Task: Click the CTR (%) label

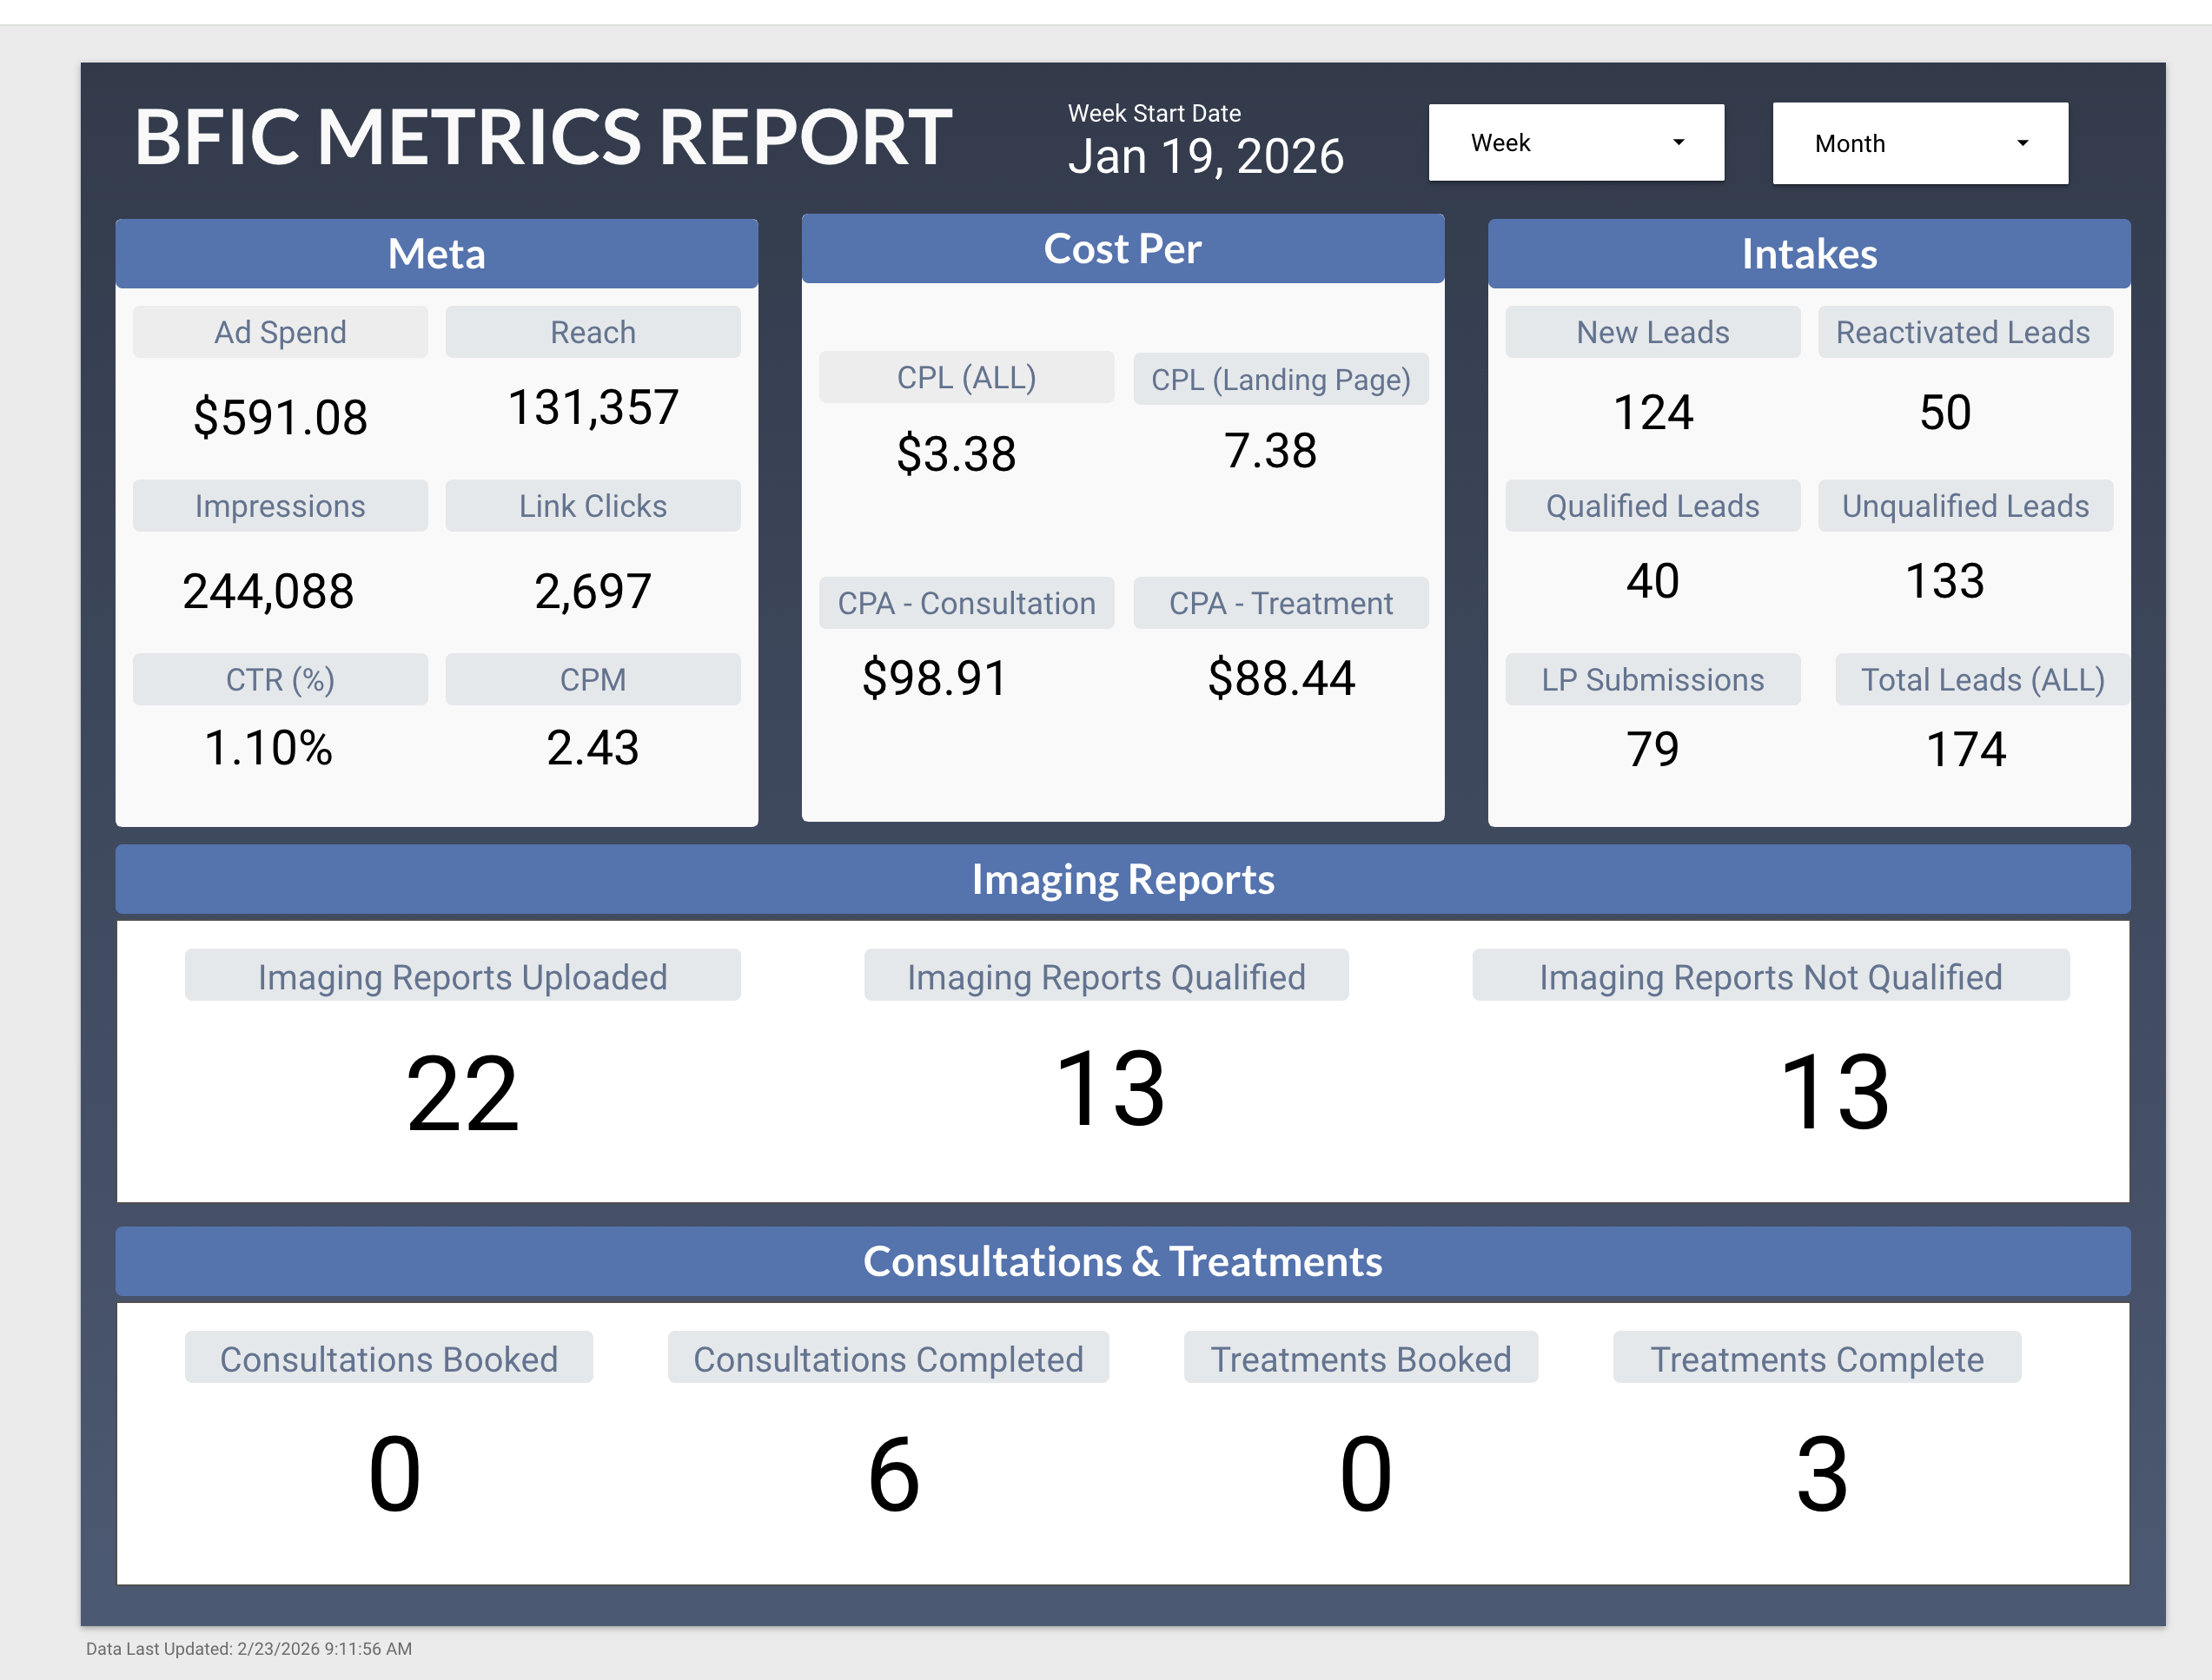Action: (280, 680)
